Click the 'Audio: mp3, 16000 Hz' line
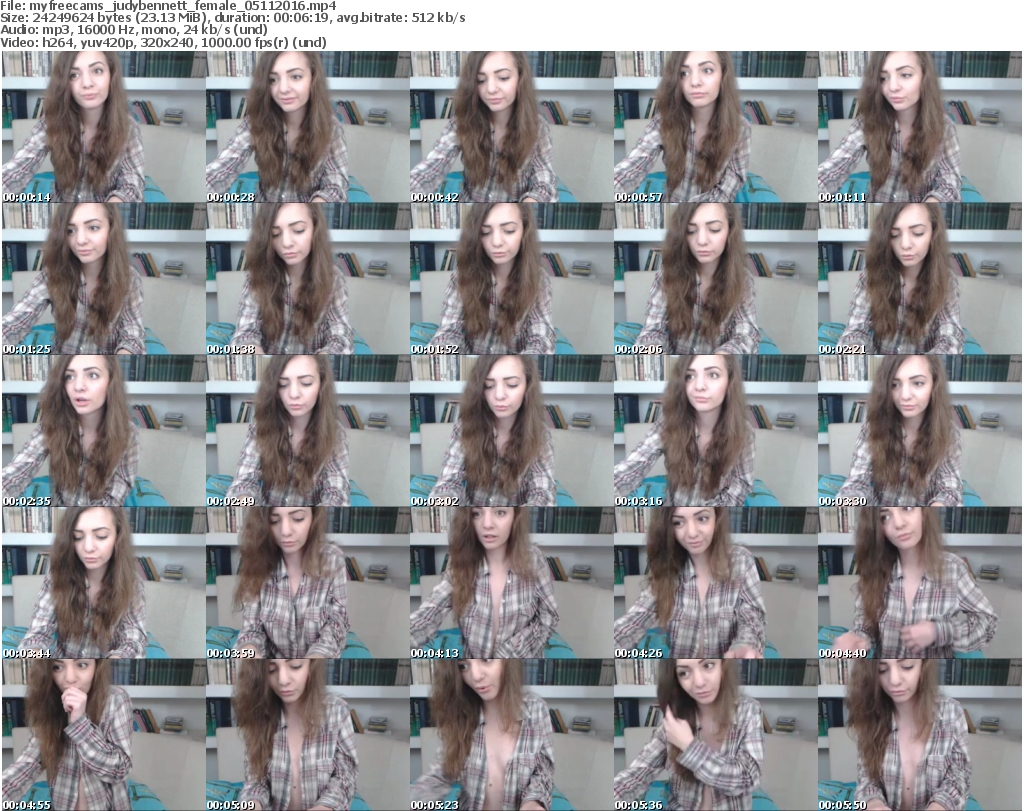 tap(134, 30)
